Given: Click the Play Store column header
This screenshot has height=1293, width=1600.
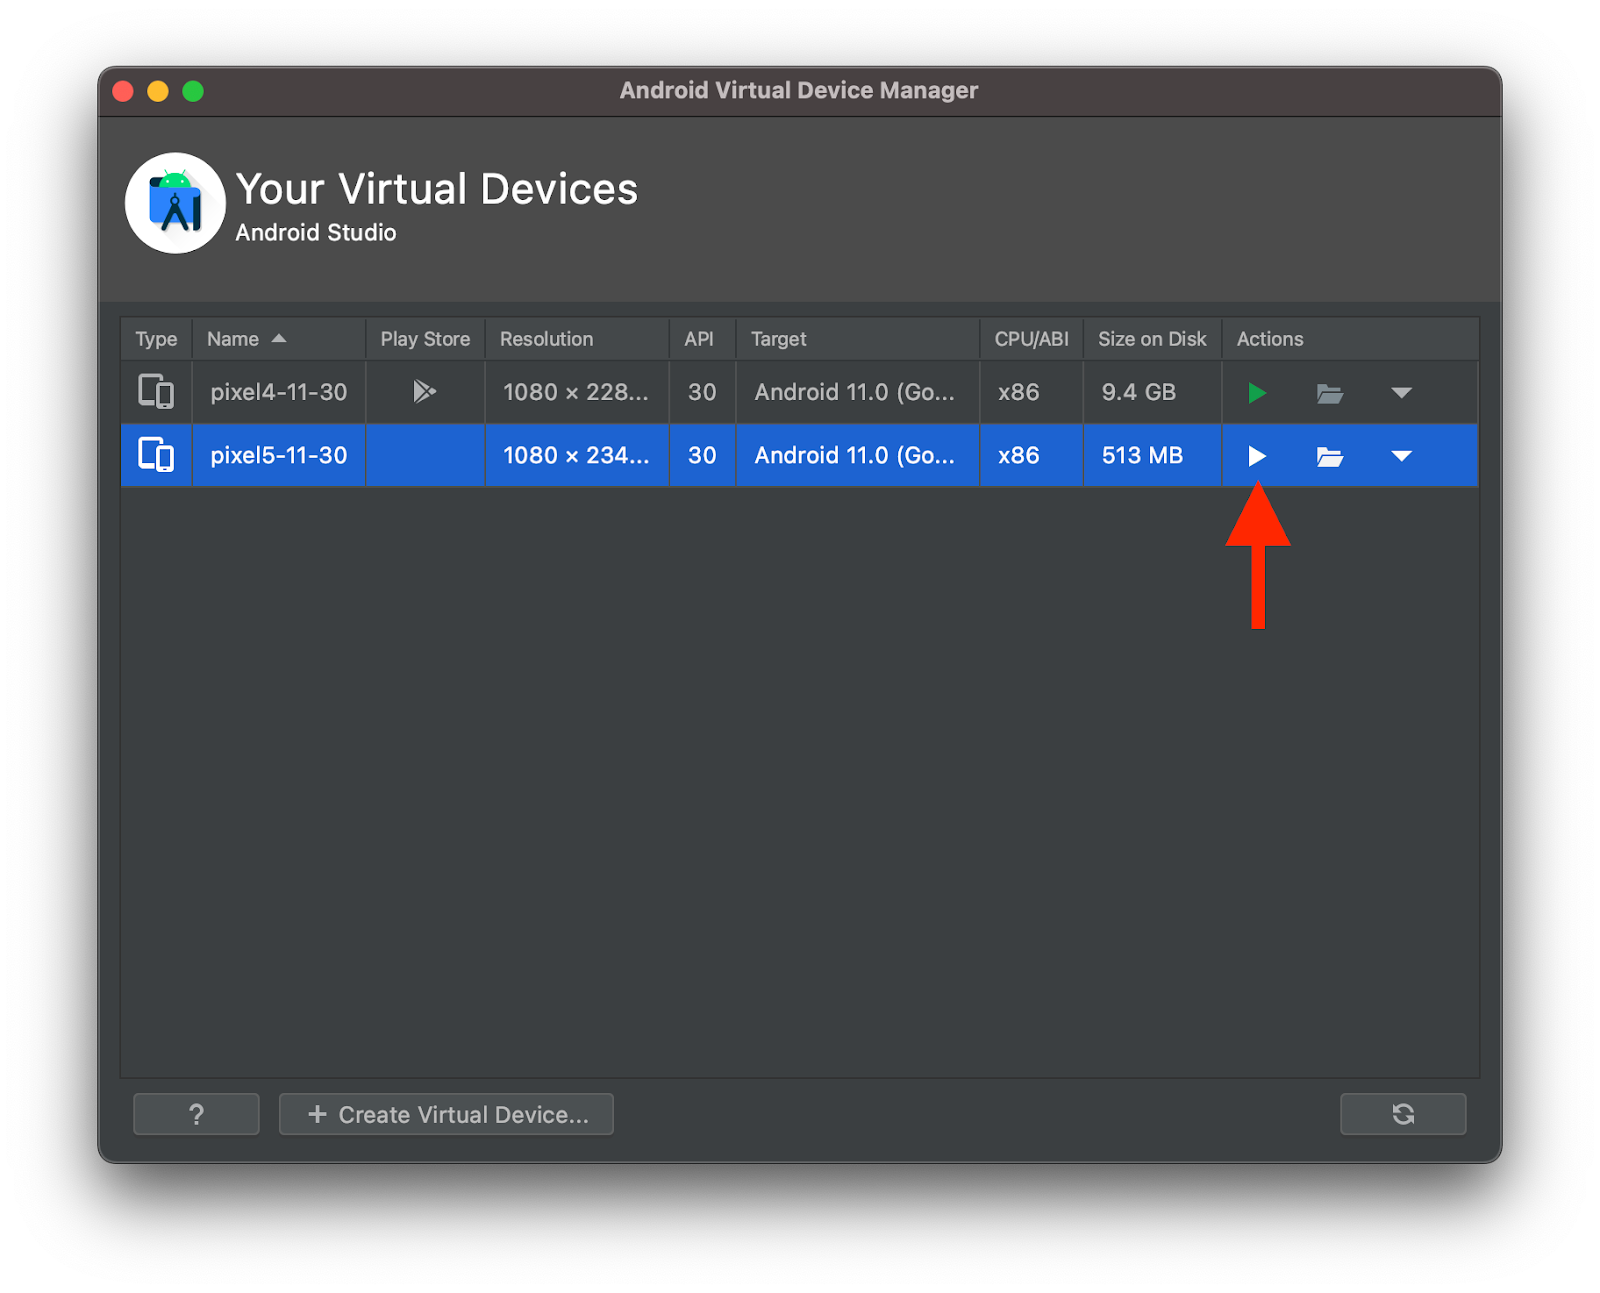Looking at the screenshot, I should [425, 339].
